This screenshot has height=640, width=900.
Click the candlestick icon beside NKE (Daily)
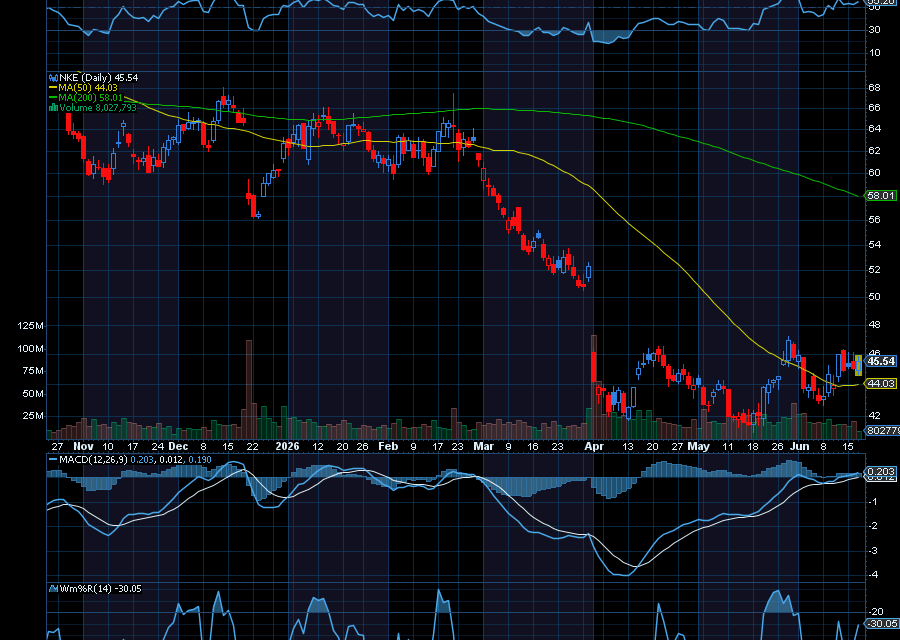[53, 77]
